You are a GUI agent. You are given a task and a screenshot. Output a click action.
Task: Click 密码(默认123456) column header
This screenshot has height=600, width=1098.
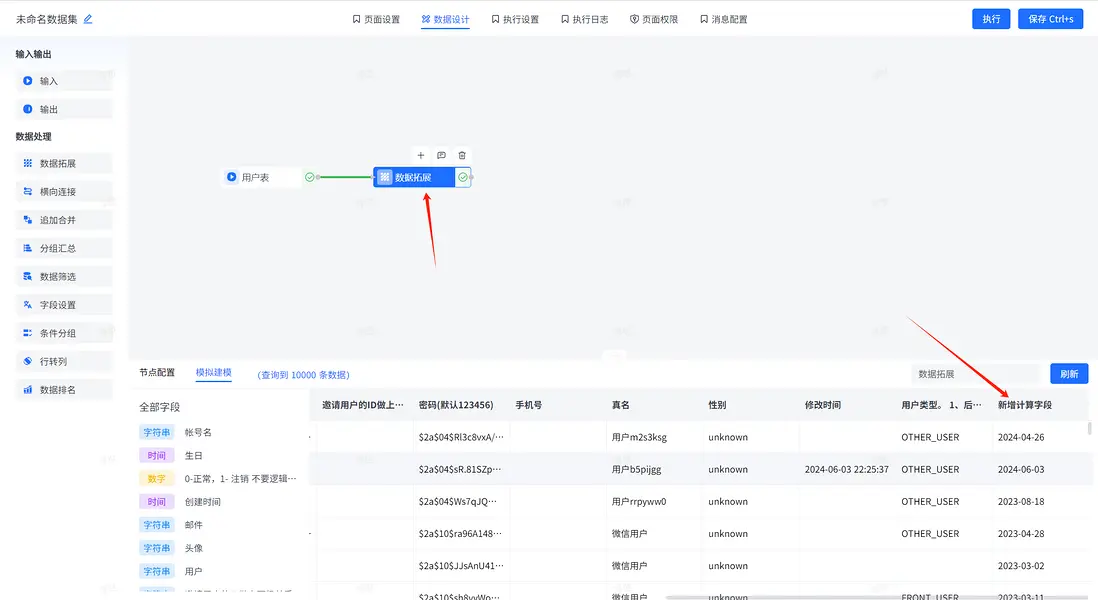point(456,405)
